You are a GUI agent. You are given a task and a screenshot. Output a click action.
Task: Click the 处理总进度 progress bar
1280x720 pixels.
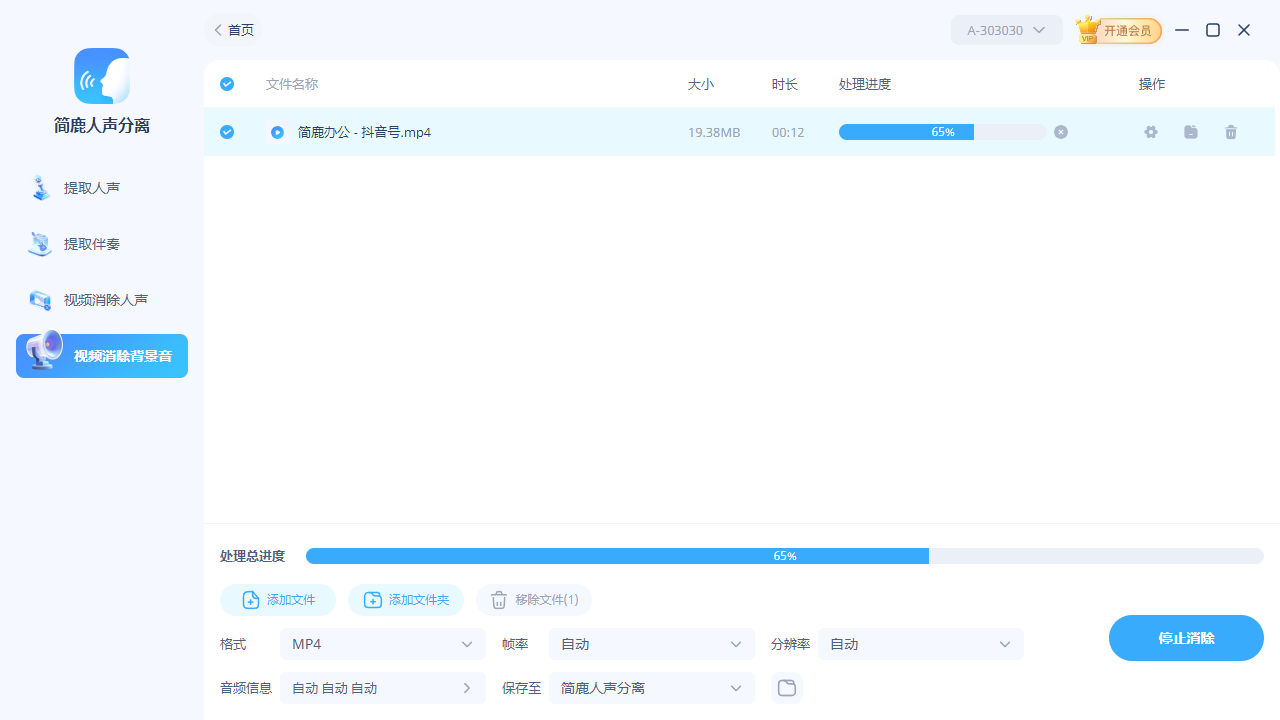(786, 556)
